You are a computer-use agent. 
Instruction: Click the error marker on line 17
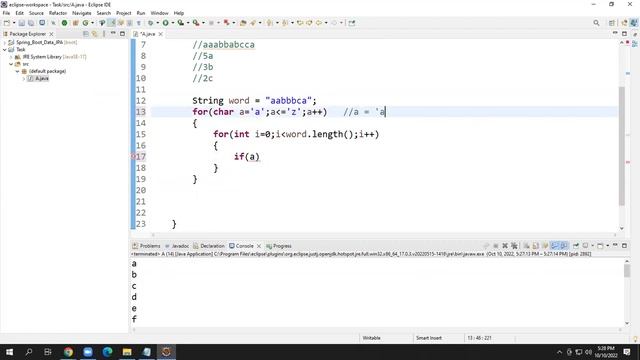[x=133, y=157]
